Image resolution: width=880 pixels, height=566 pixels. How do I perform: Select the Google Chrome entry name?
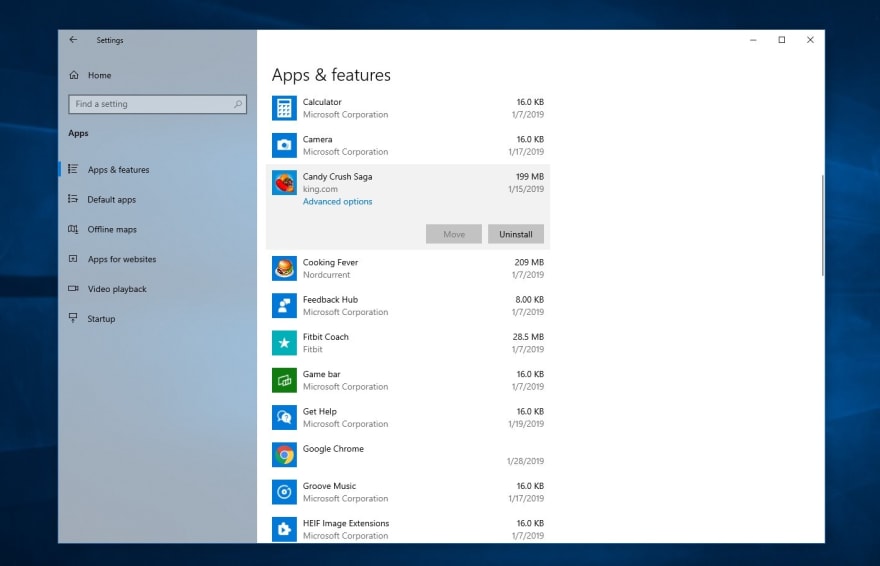pos(333,449)
